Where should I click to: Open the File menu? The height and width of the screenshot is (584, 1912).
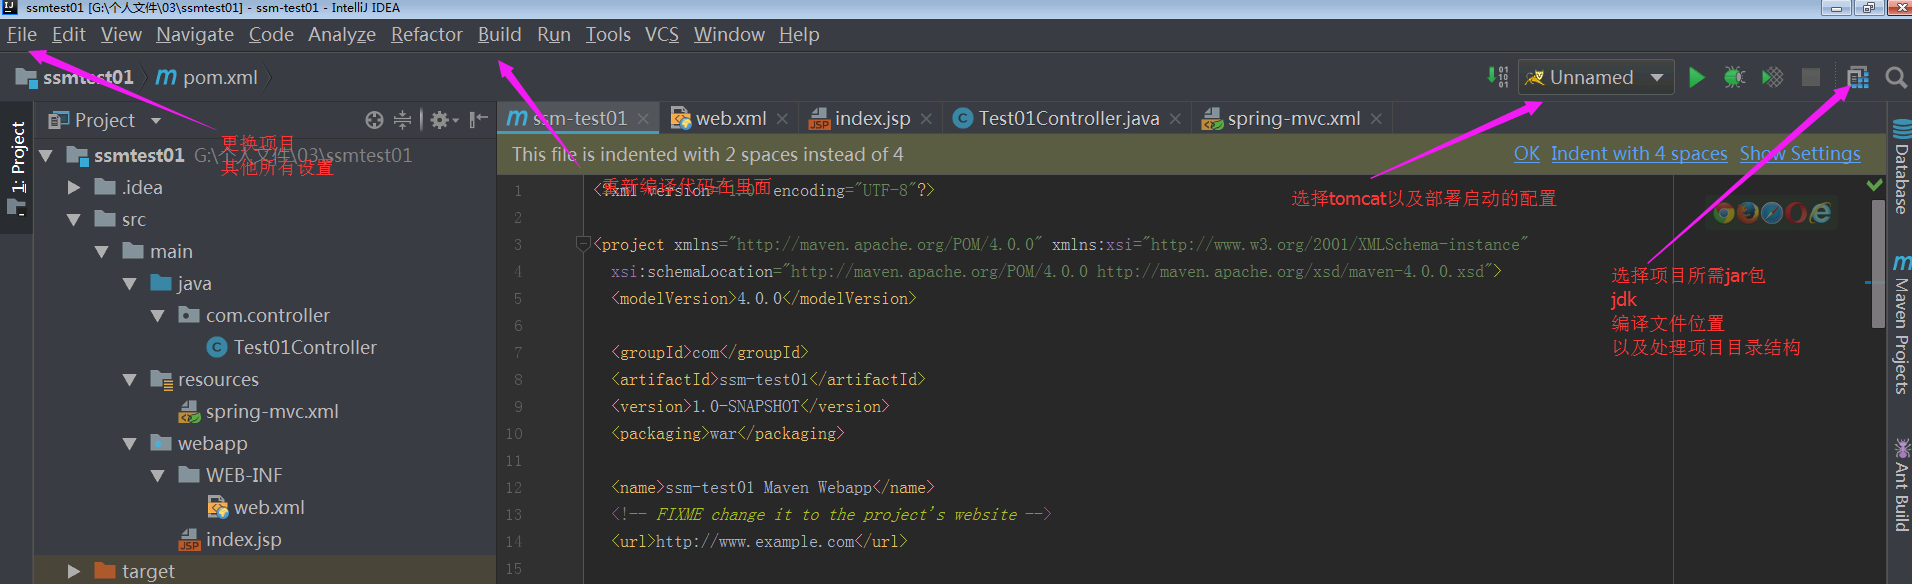point(21,34)
